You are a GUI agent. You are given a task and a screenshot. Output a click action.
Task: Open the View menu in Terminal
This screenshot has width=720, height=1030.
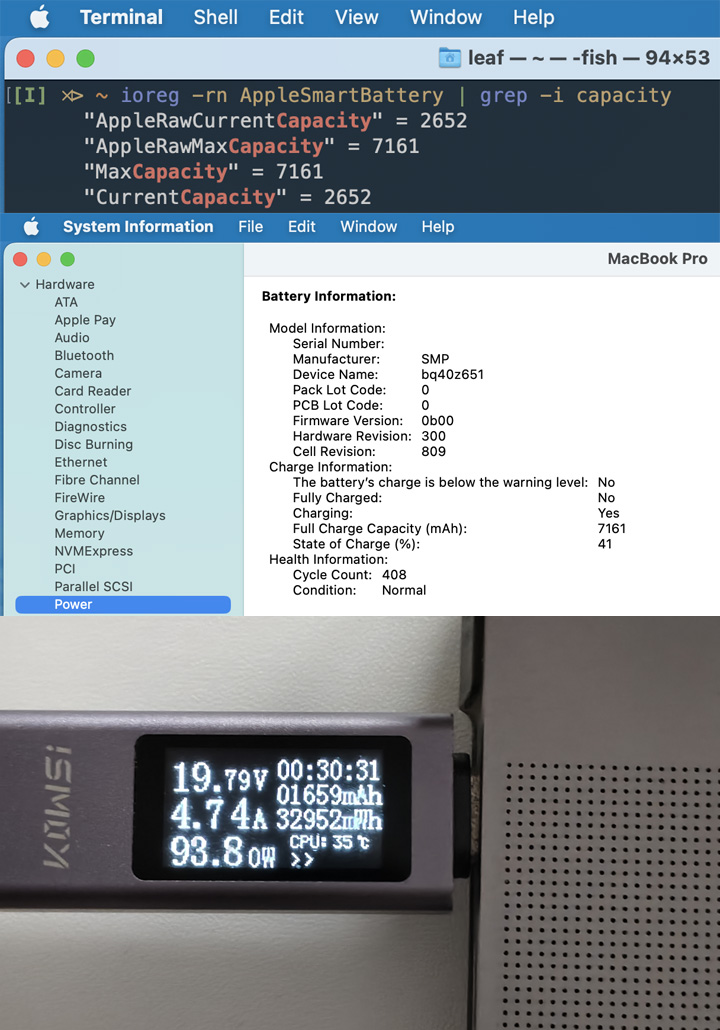pyautogui.click(x=356, y=17)
